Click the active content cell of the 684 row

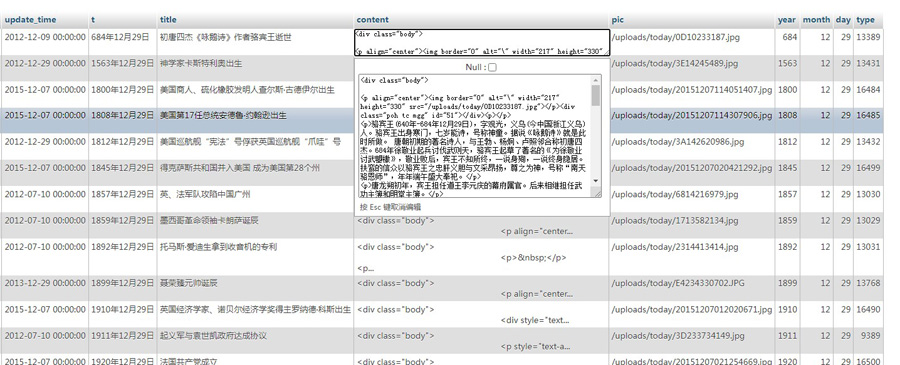482,42
